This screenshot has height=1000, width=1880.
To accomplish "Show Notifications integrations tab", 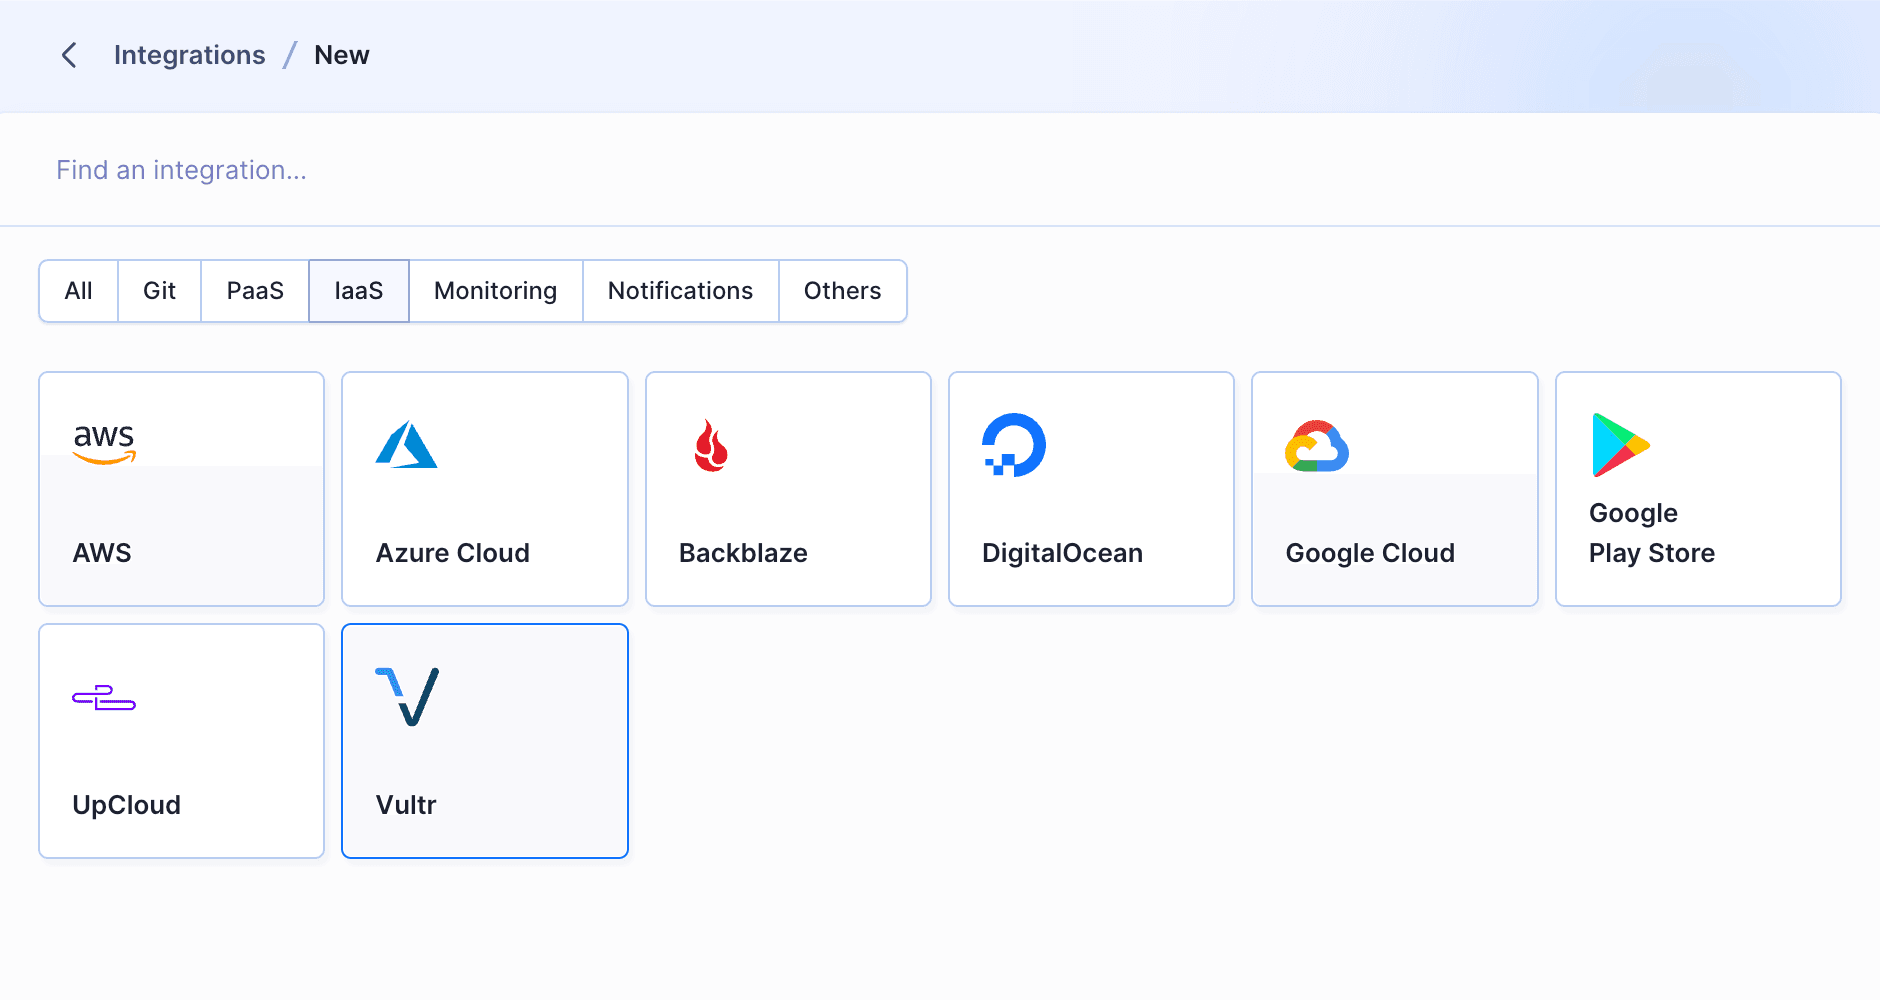I will pyautogui.click(x=681, y=291).
